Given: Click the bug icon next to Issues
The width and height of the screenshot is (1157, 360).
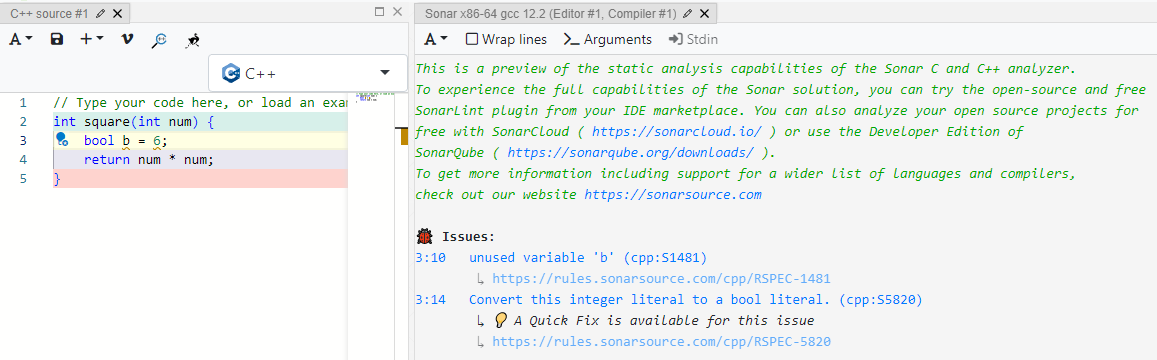Looking at the screenshot, I should (424, 236).
